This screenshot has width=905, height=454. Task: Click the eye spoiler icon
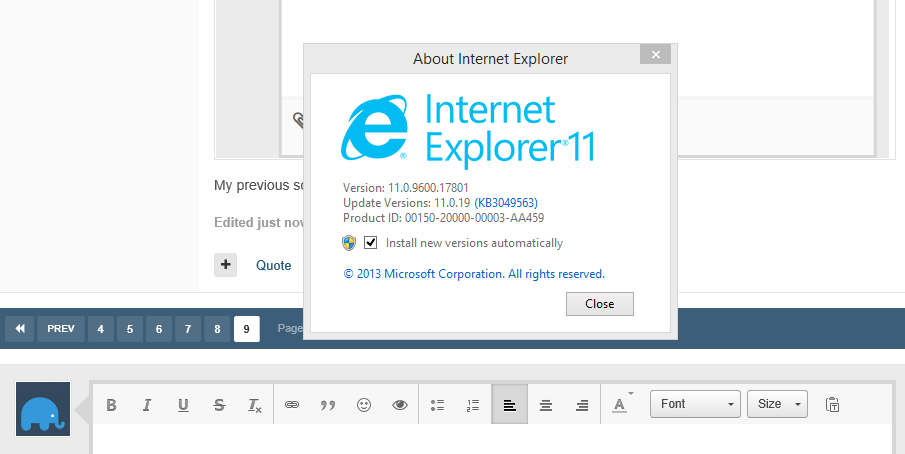click(399, 405)
